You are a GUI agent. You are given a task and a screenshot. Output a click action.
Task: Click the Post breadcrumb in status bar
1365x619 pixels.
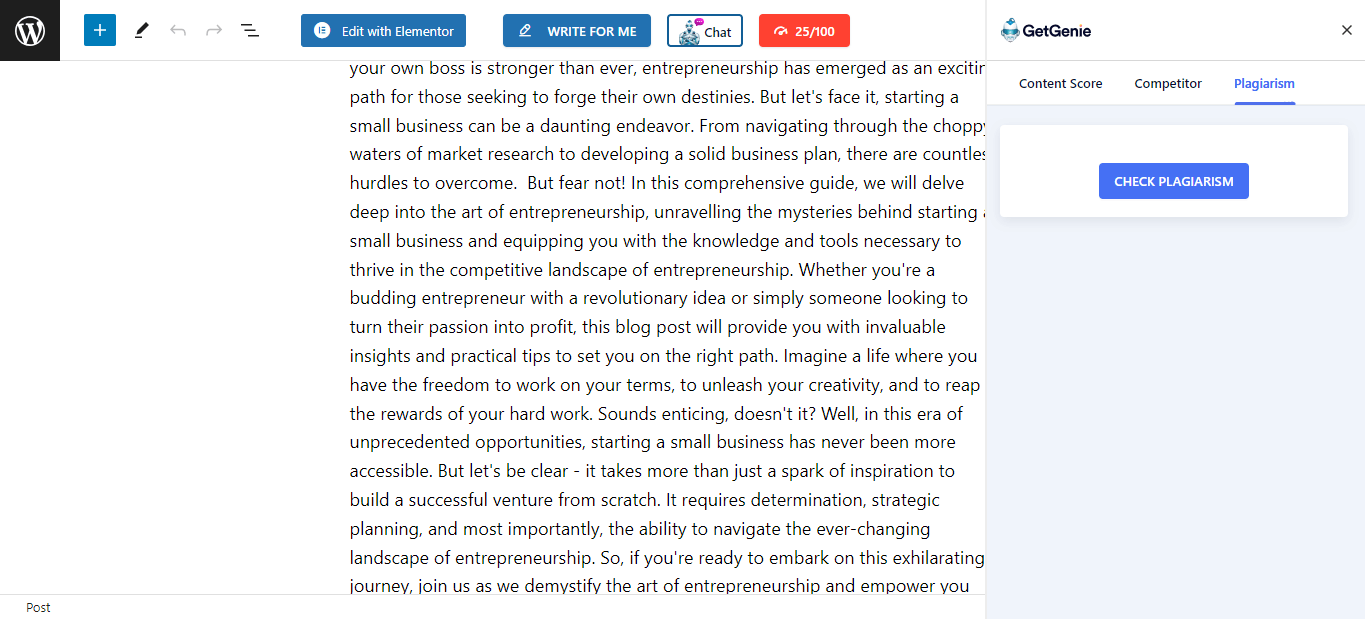pos(38,607)
